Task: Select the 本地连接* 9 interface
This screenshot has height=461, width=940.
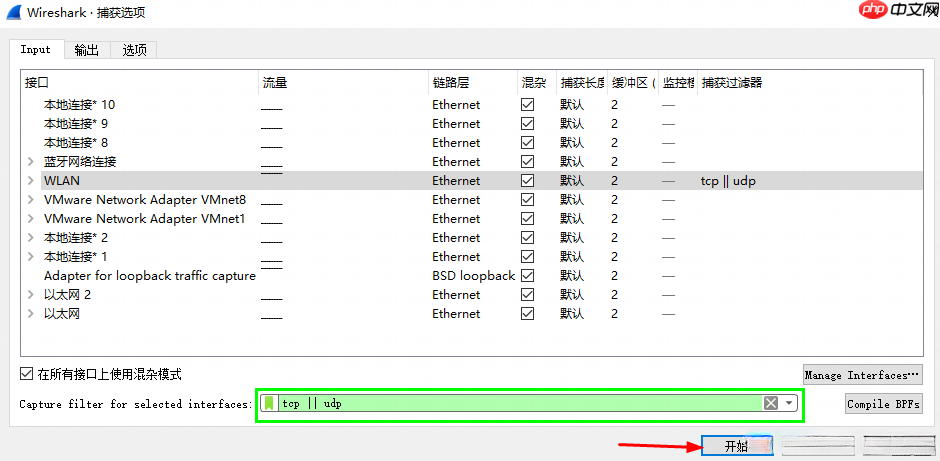Action: 76,123
